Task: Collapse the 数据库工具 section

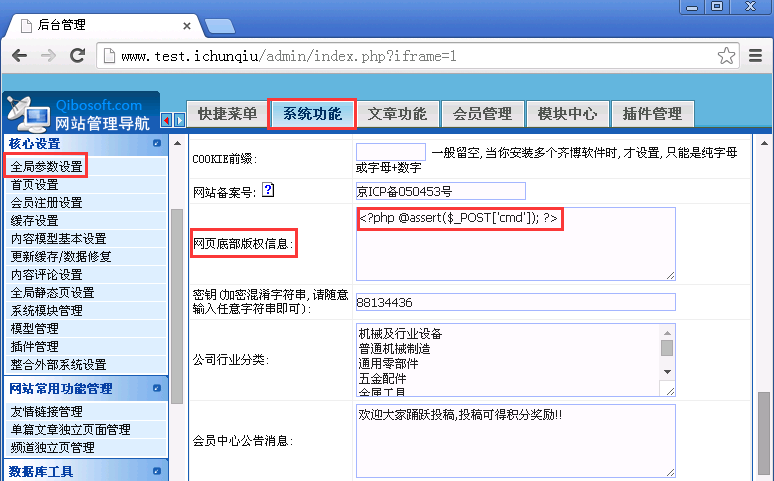Action: [157, 471]
